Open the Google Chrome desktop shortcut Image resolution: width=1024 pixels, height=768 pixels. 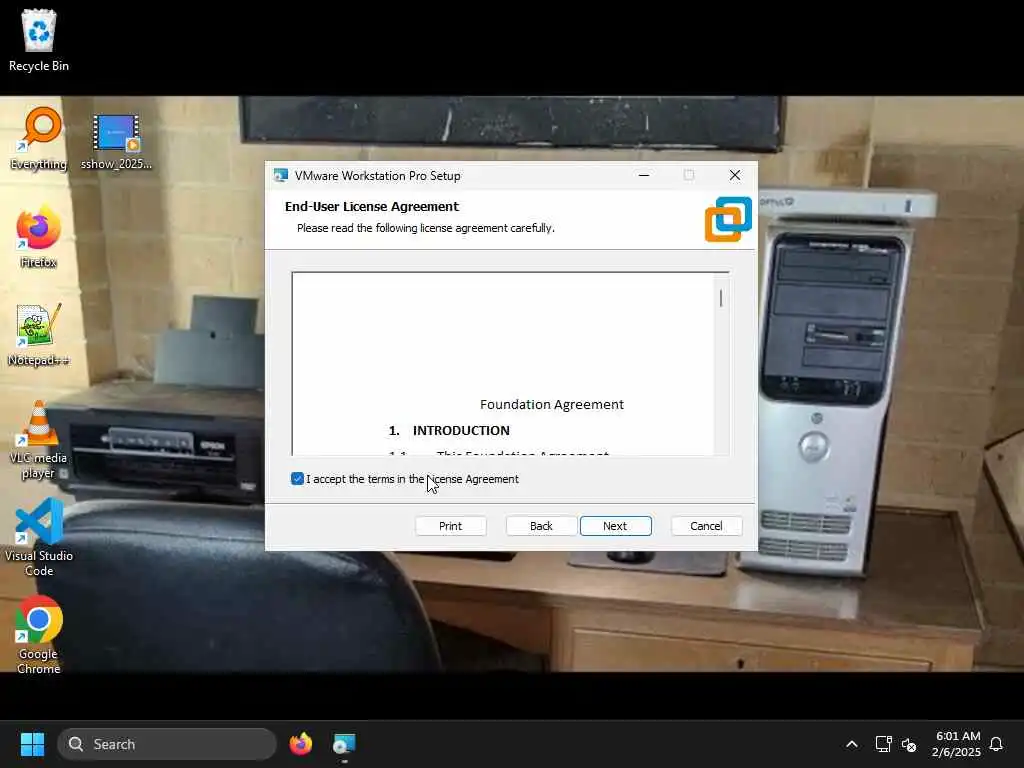click(39, 635)
